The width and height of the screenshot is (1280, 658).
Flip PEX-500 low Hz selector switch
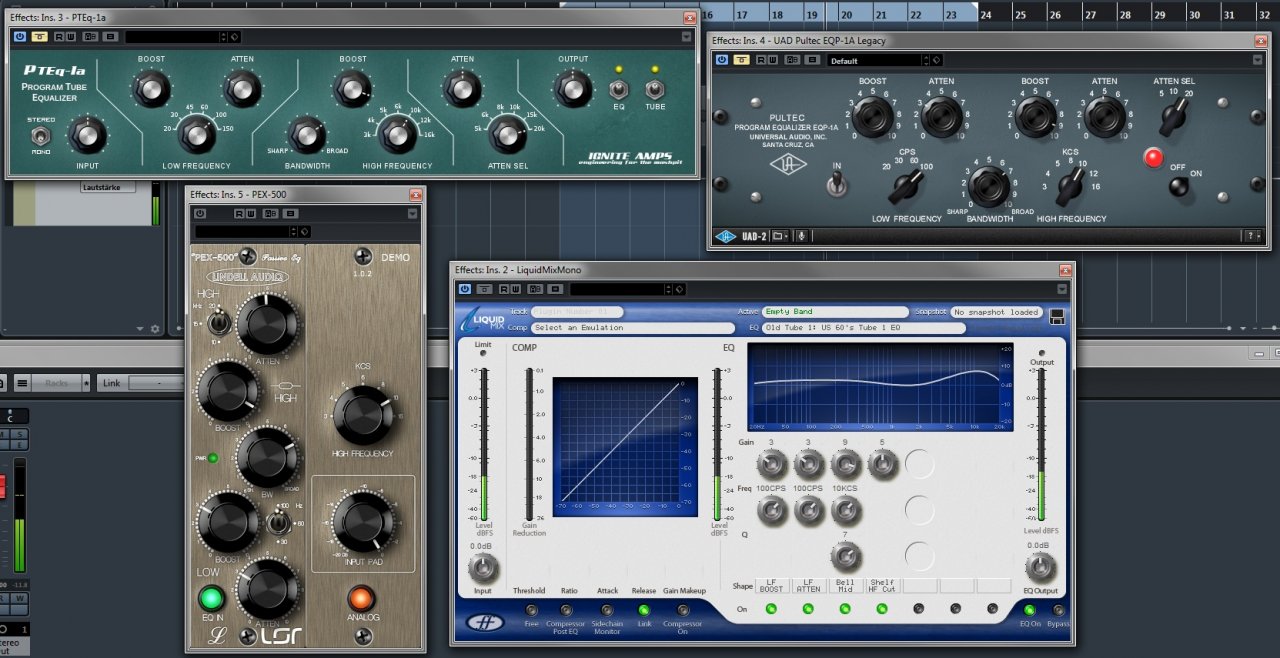(x=277, y=522)
